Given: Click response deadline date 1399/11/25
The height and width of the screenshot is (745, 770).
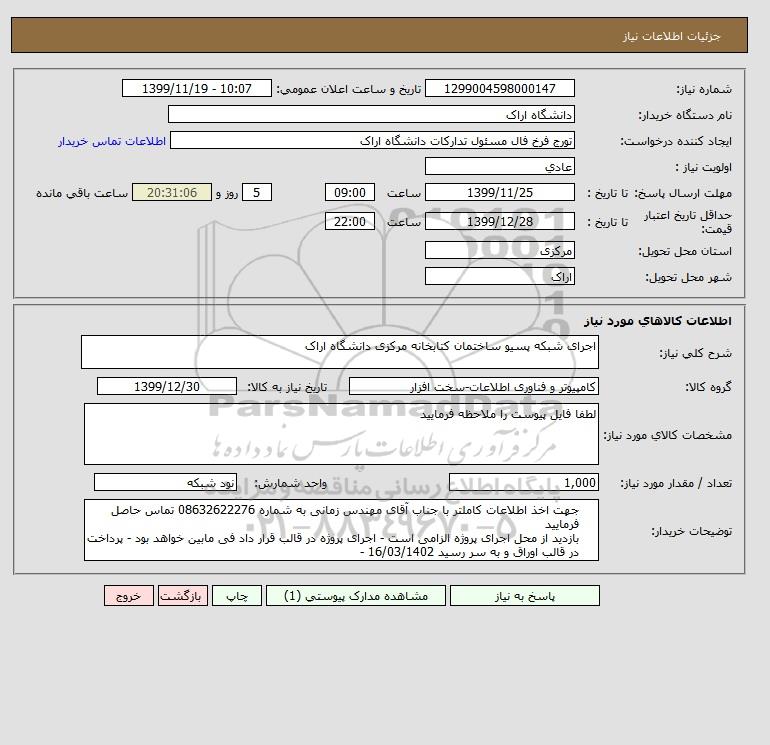Looking at the screenshot, I should [499, 193].
